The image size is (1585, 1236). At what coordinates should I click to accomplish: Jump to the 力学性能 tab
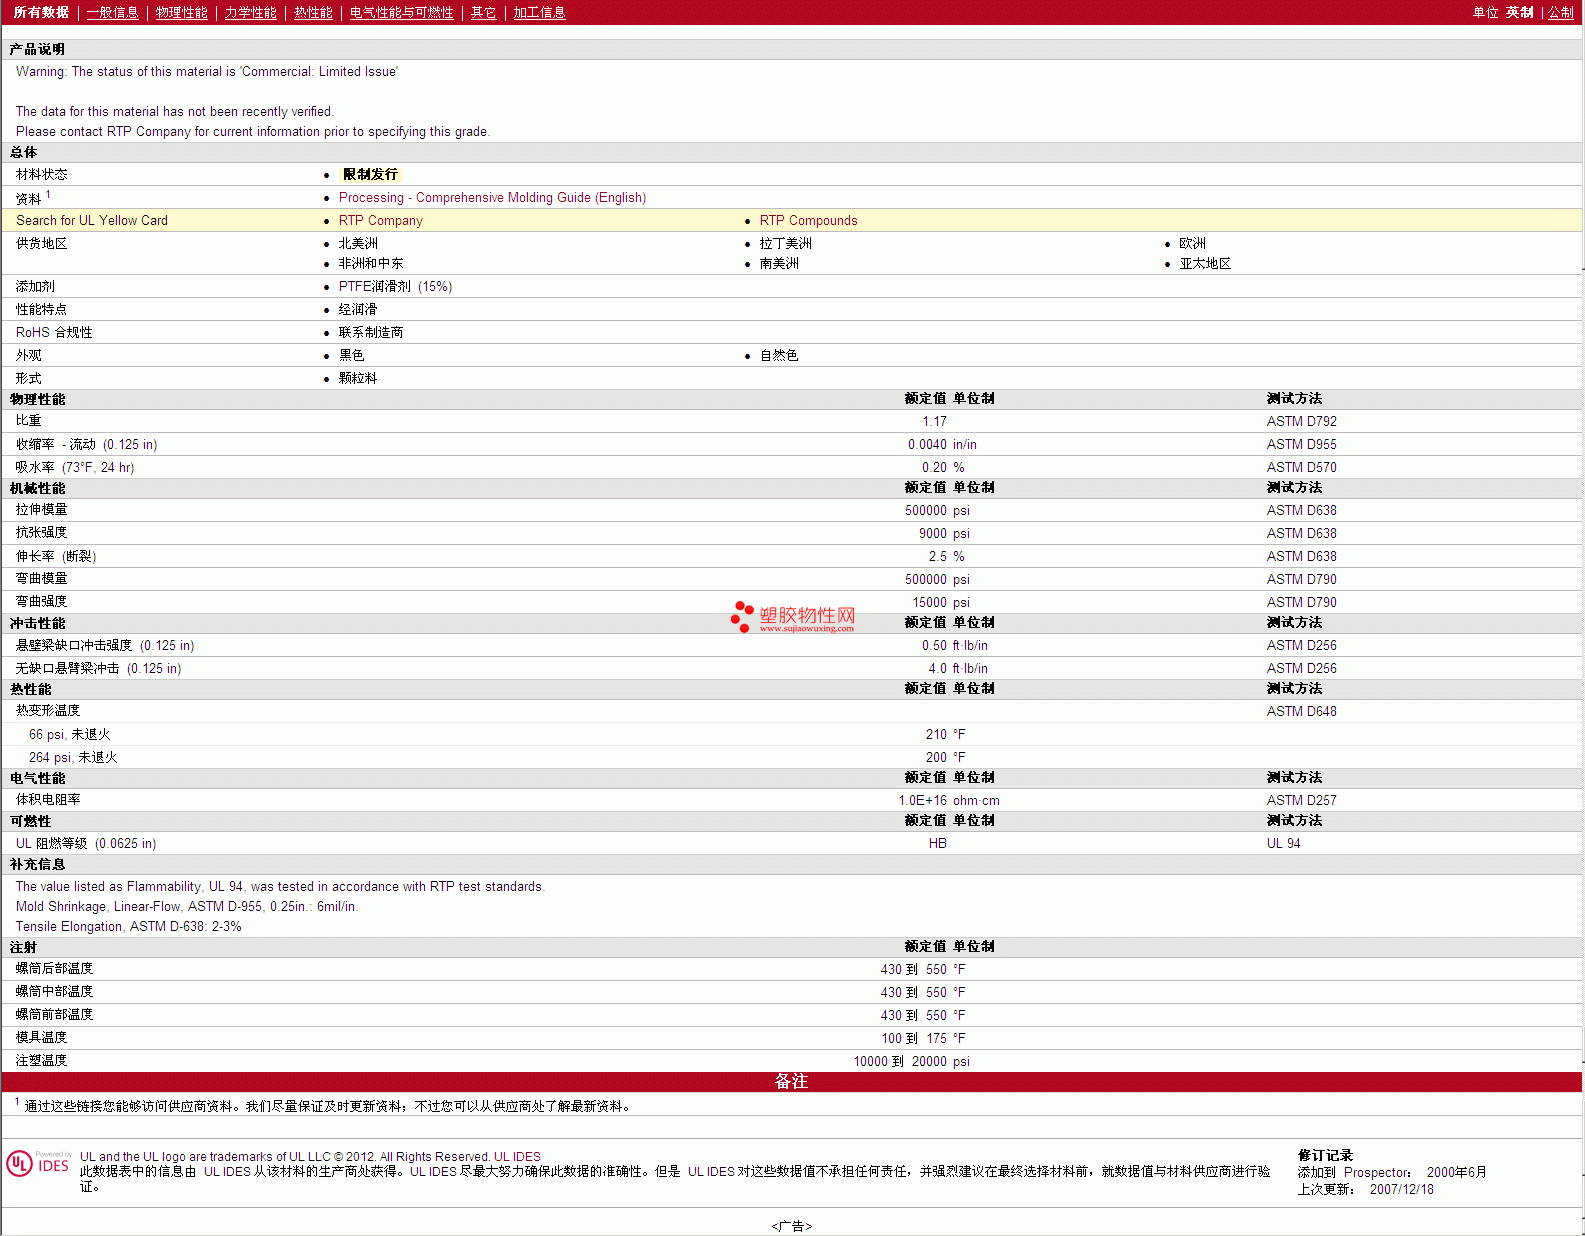tap(250, 13)
